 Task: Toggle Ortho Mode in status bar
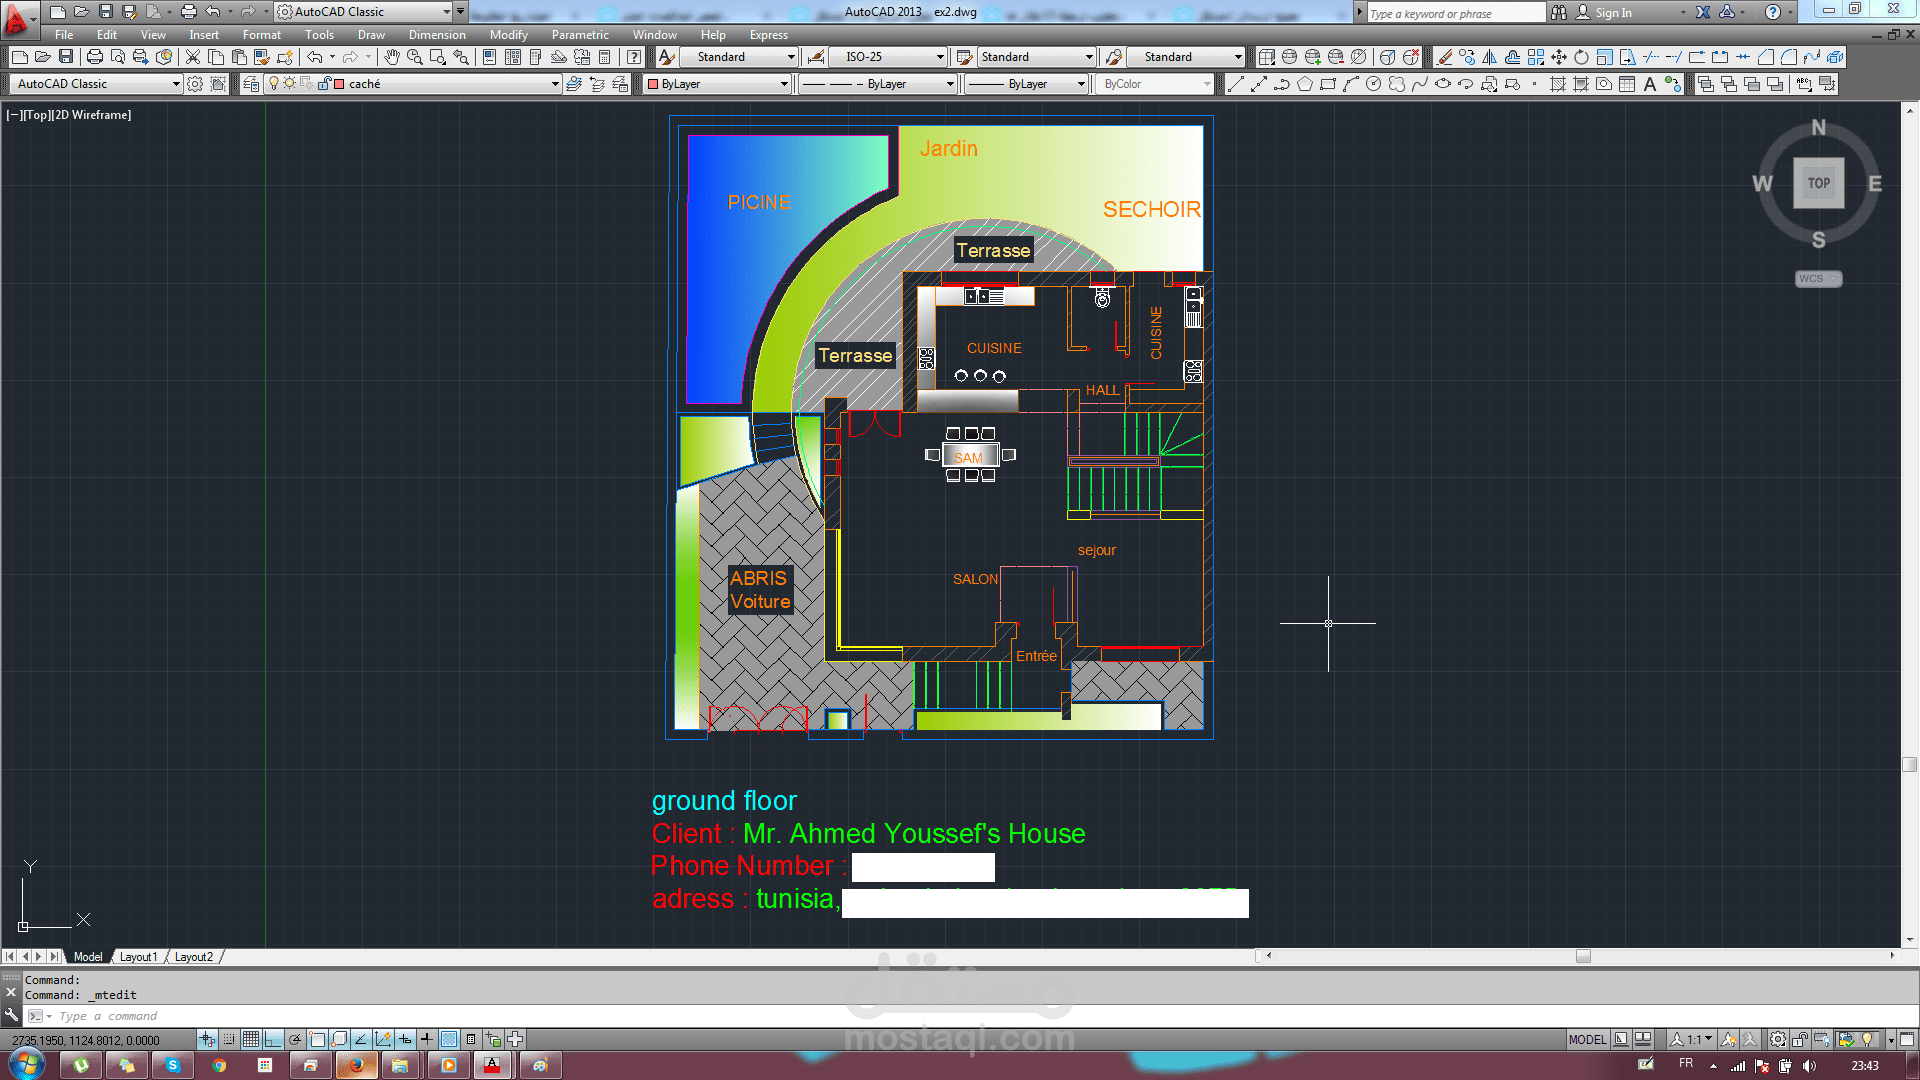click(273, 1039)
